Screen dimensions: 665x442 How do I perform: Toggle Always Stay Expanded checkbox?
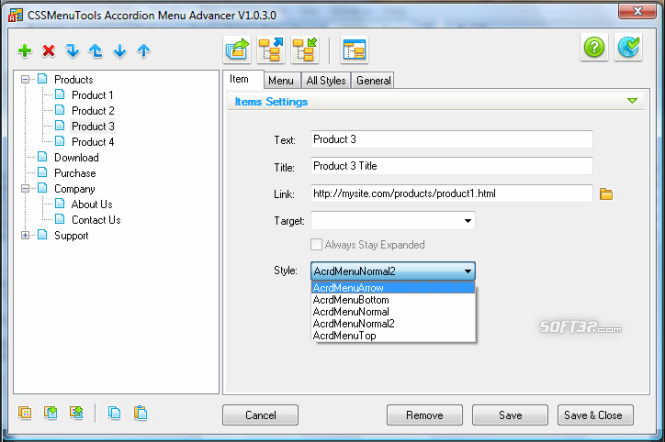click(316, 244)
